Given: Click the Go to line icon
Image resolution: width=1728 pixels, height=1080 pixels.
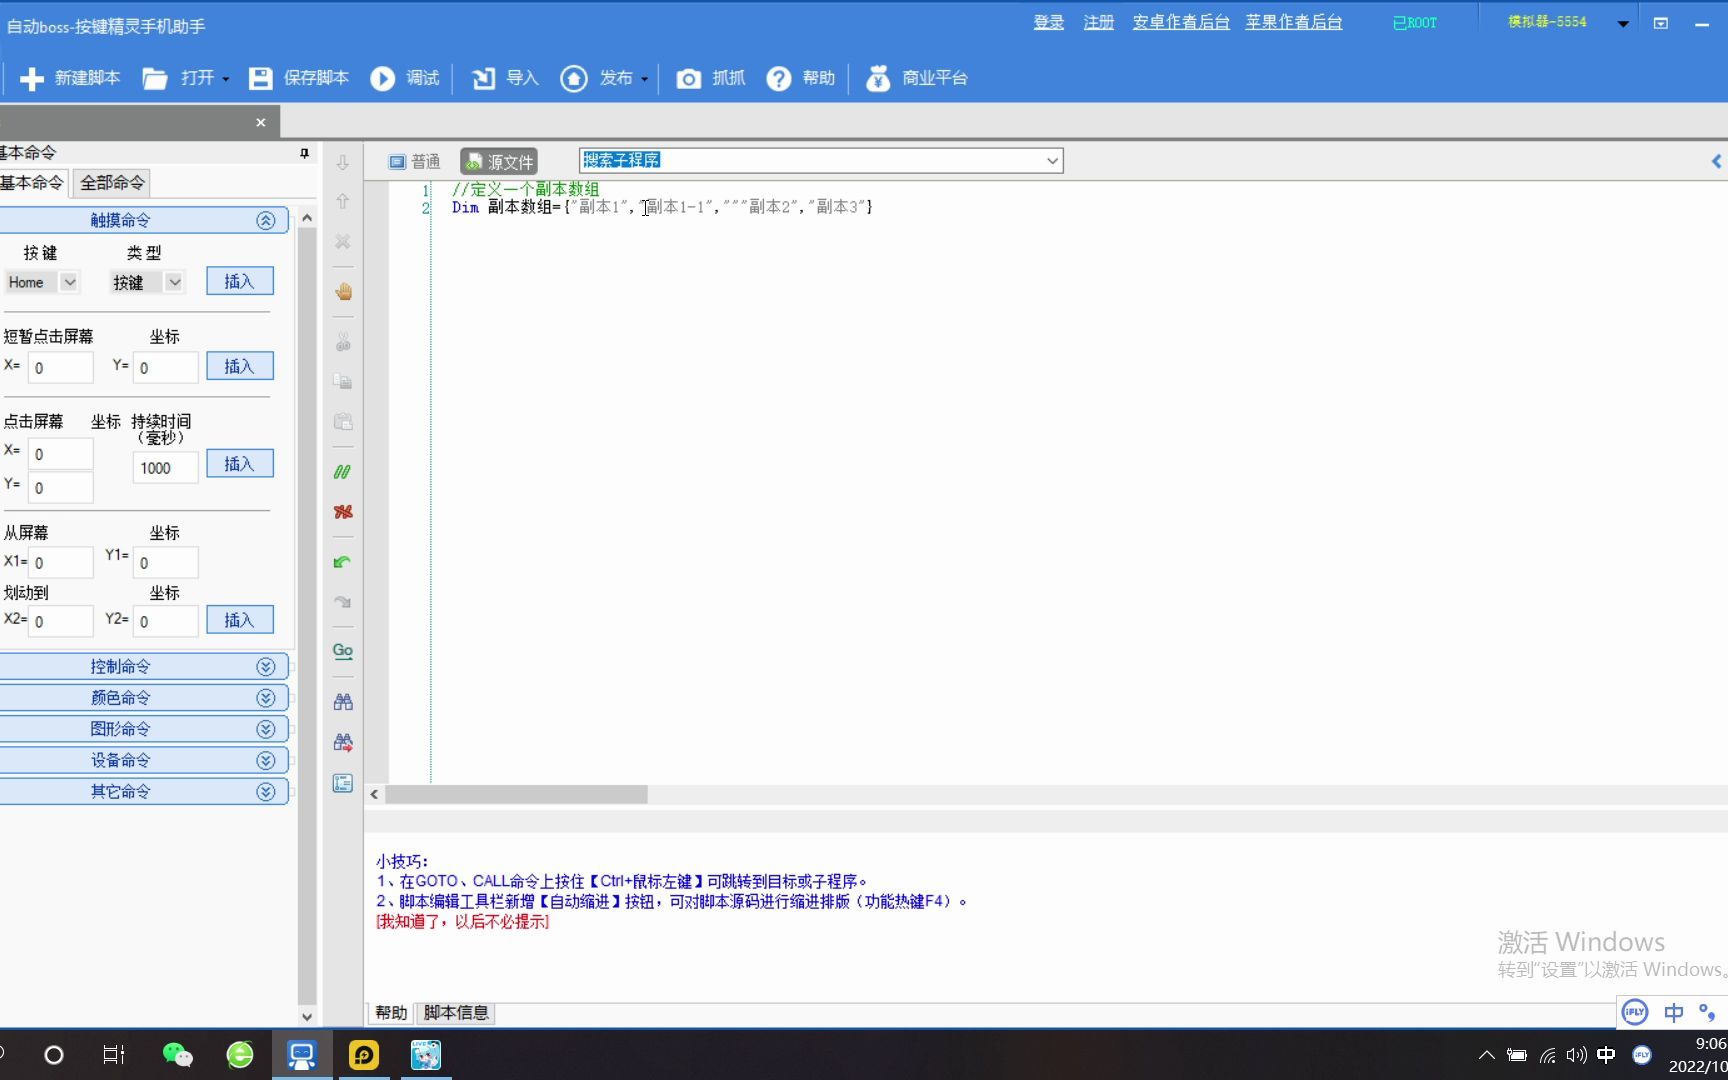Looking at the screenshot, I should (343, 651).
